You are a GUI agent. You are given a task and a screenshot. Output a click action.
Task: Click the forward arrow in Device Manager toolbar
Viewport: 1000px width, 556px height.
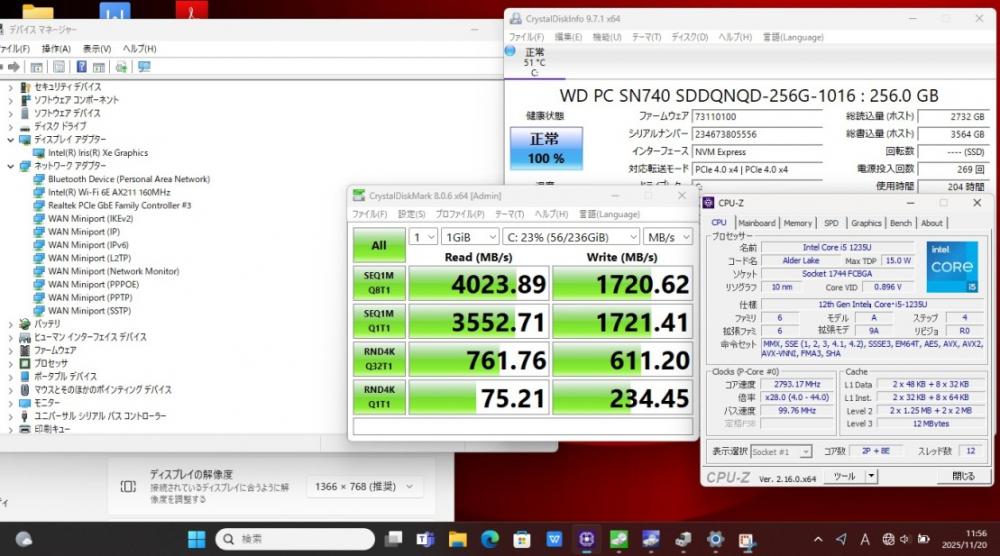pyautogui.click(x=13, y=67)
